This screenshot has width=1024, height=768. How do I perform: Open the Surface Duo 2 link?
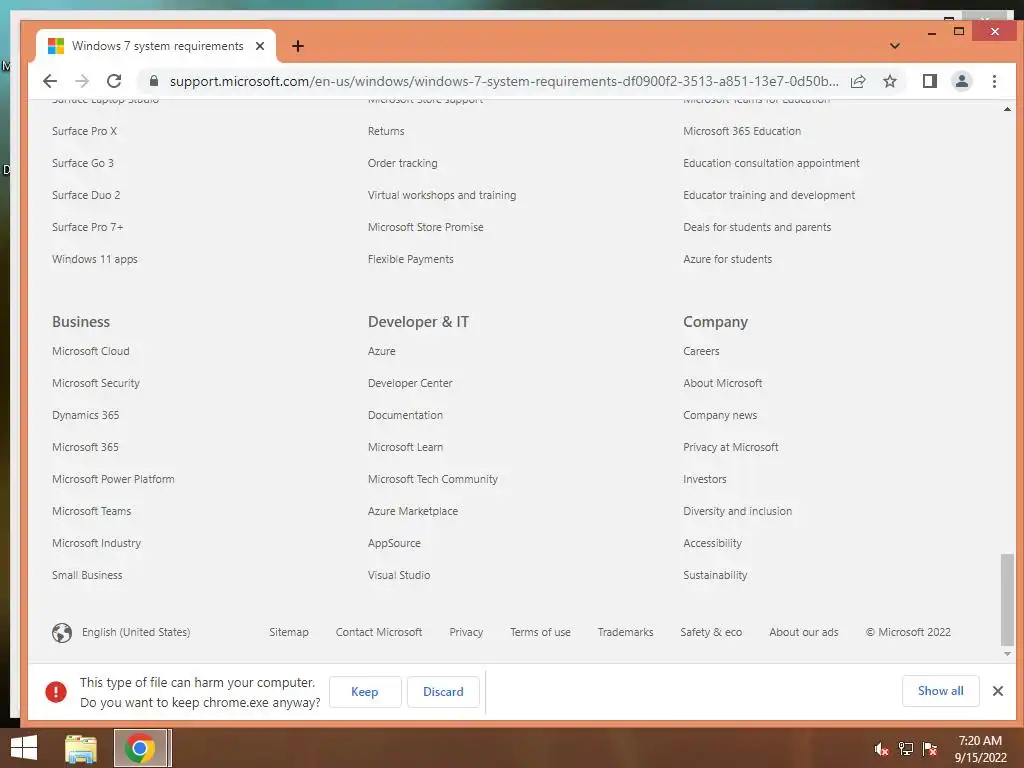pyautogui.click(x=86, y=195)
